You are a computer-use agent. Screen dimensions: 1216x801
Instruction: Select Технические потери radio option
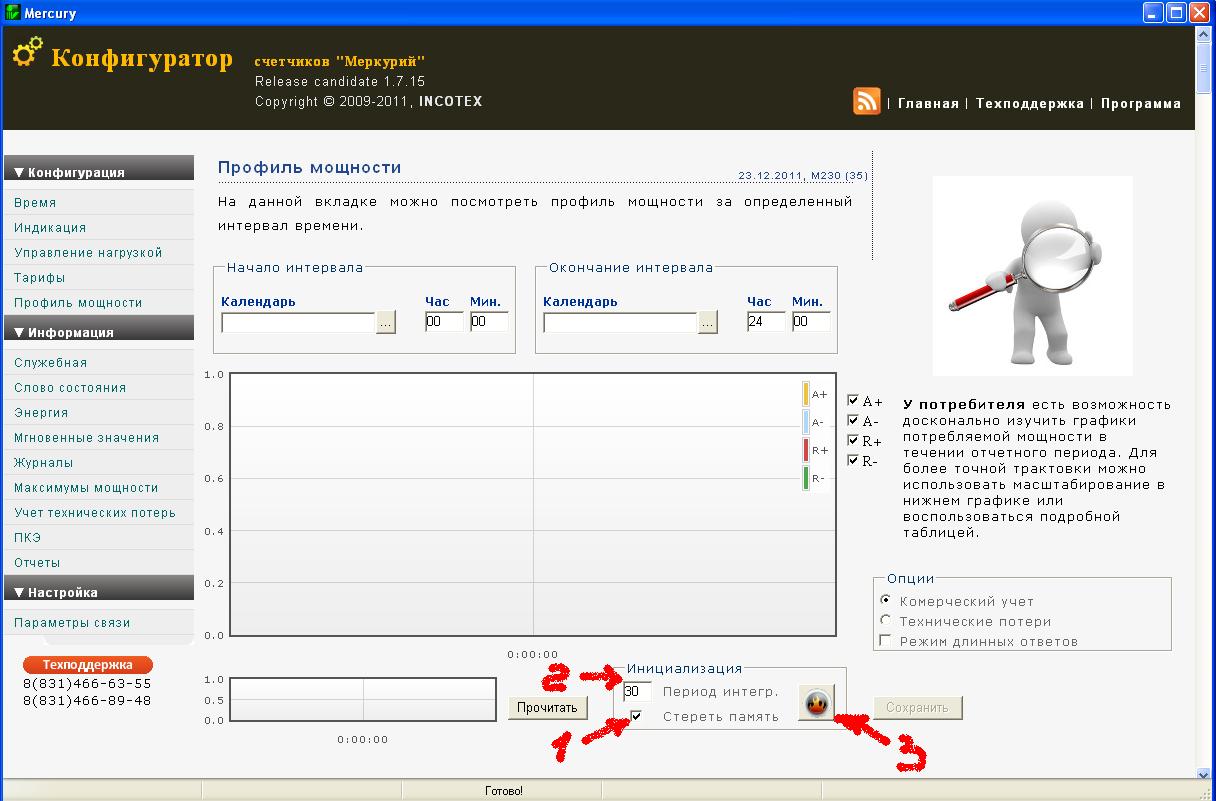885,620
